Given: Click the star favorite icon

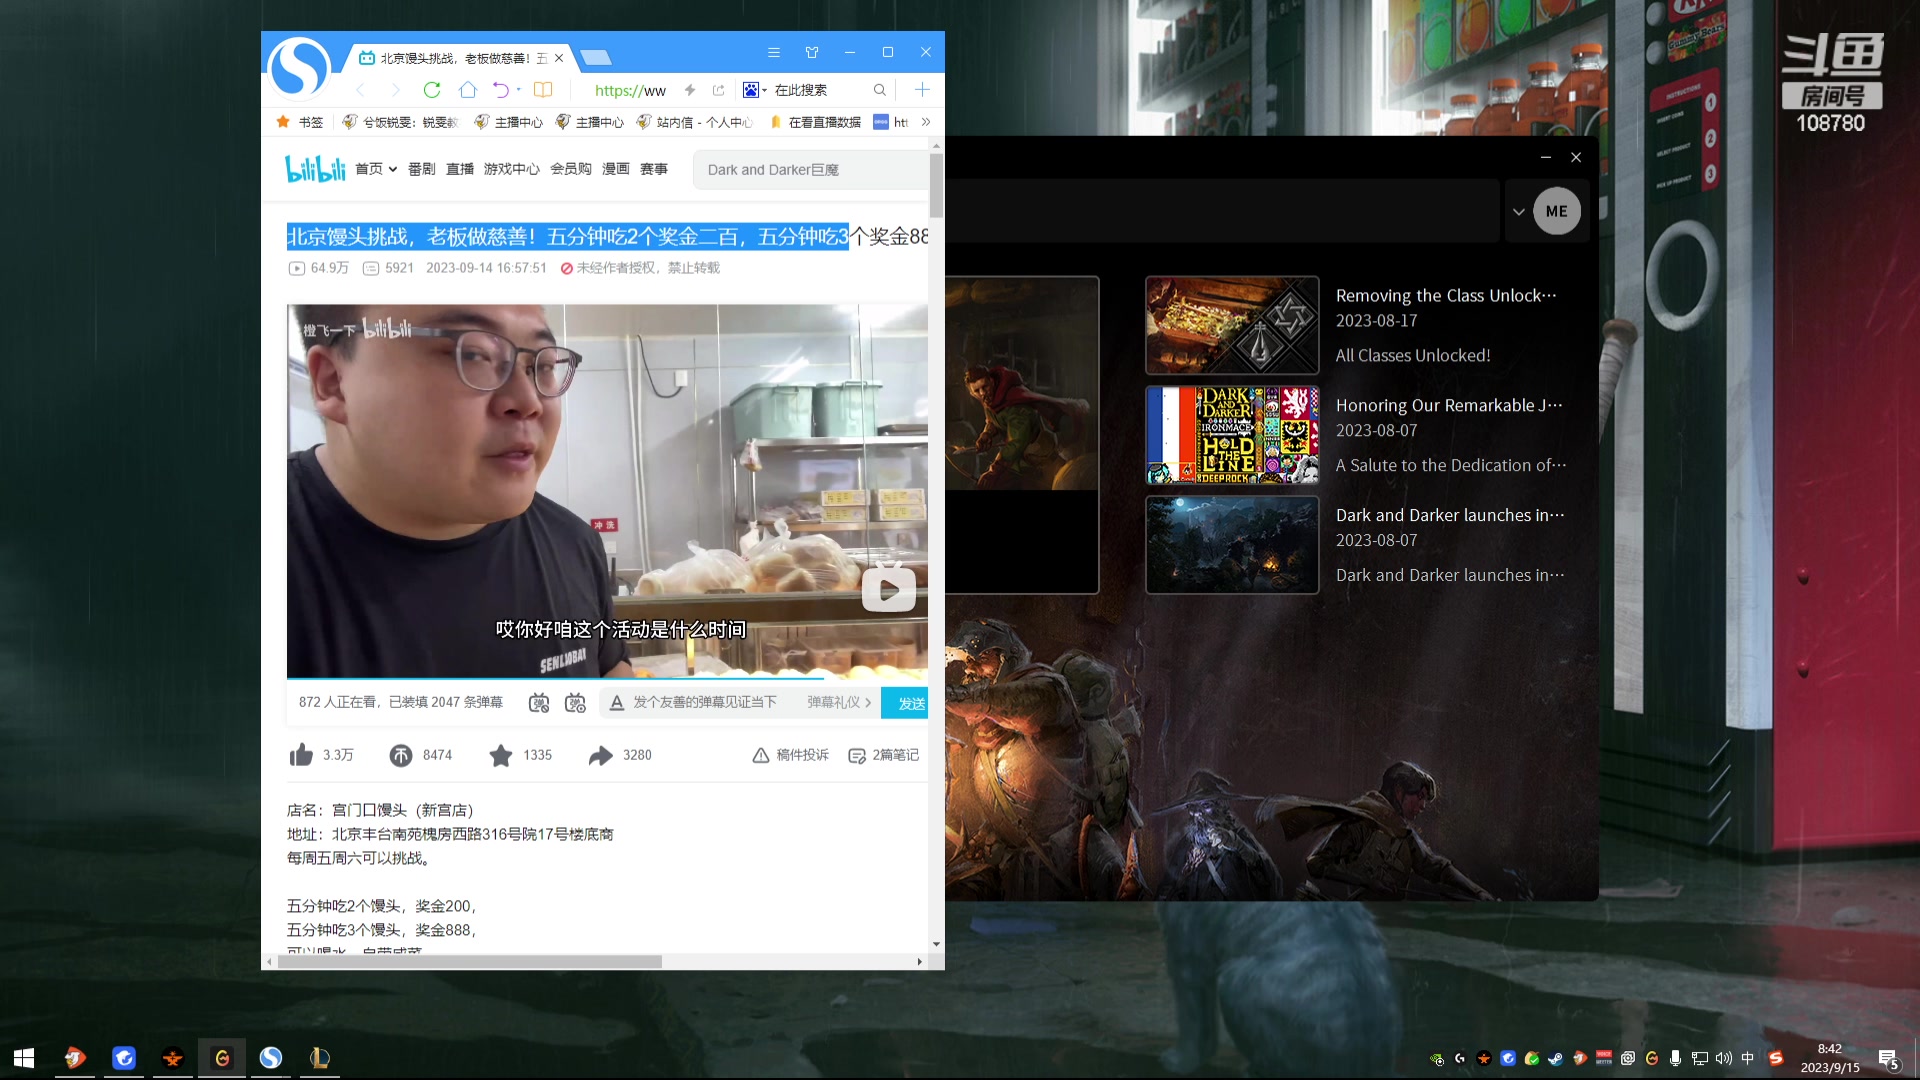Looking at the screenshot, I should point(501,755).
